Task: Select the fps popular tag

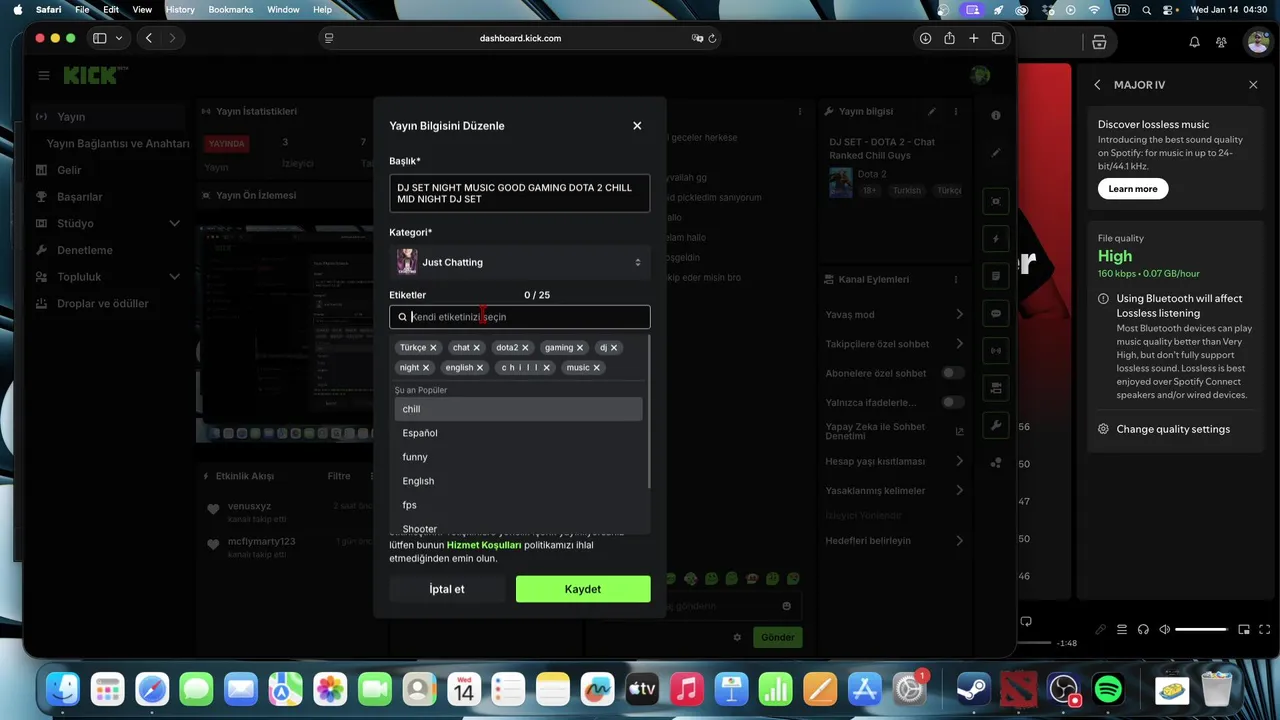Action: pyautogui.click(x=518, y=505)
